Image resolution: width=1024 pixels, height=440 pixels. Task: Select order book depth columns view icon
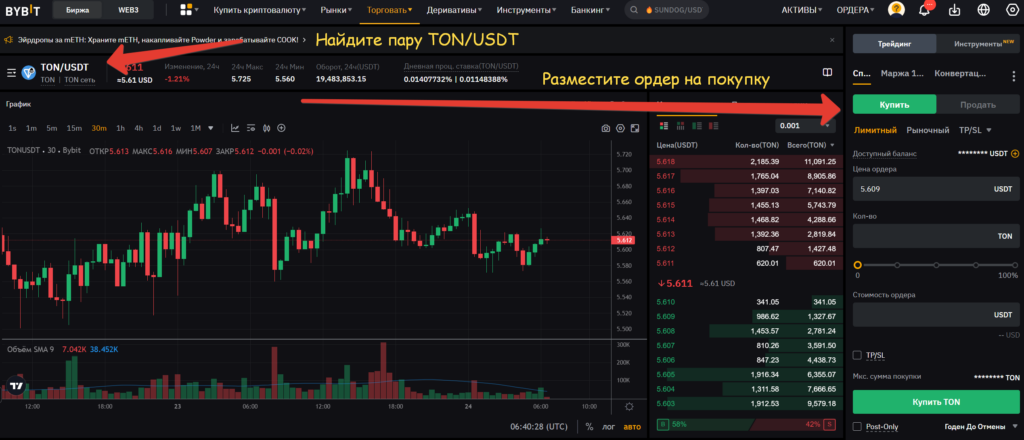tap(680, 125)
